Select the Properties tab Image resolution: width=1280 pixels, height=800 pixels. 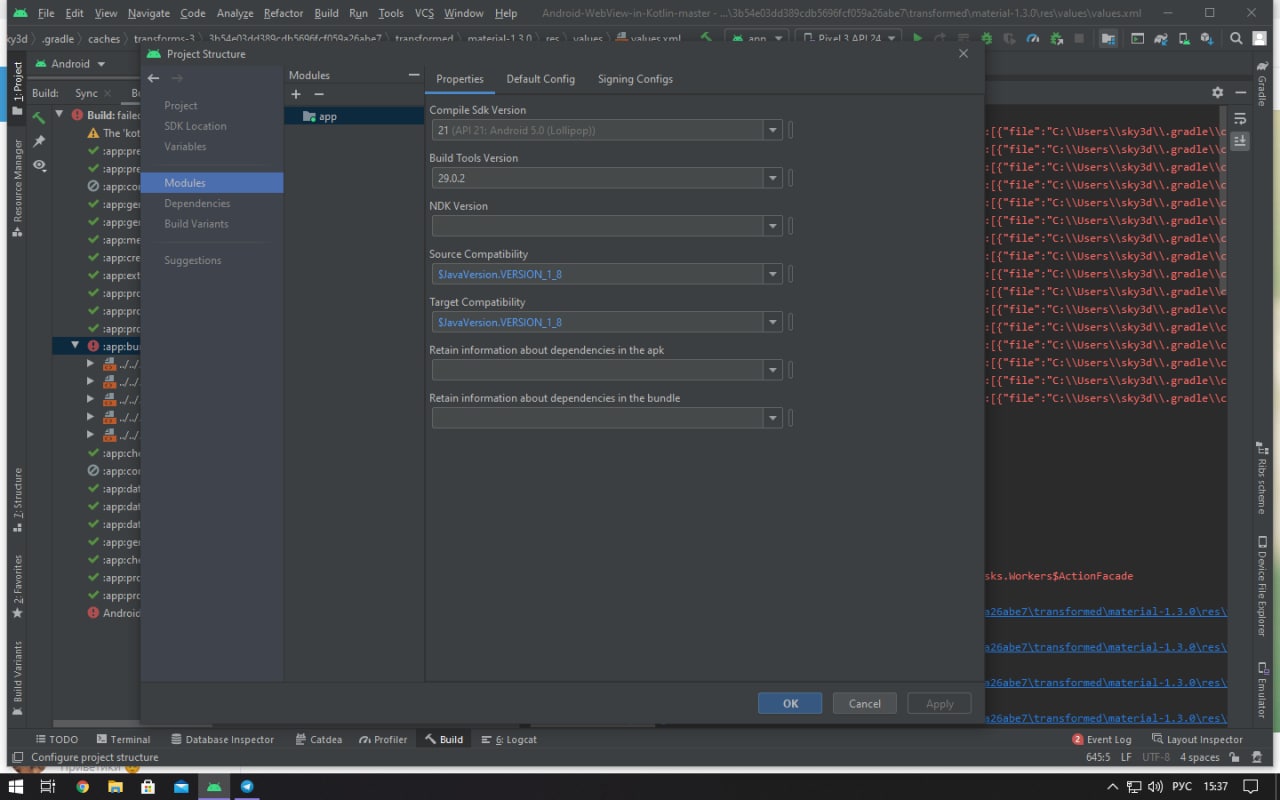[460, 79]
